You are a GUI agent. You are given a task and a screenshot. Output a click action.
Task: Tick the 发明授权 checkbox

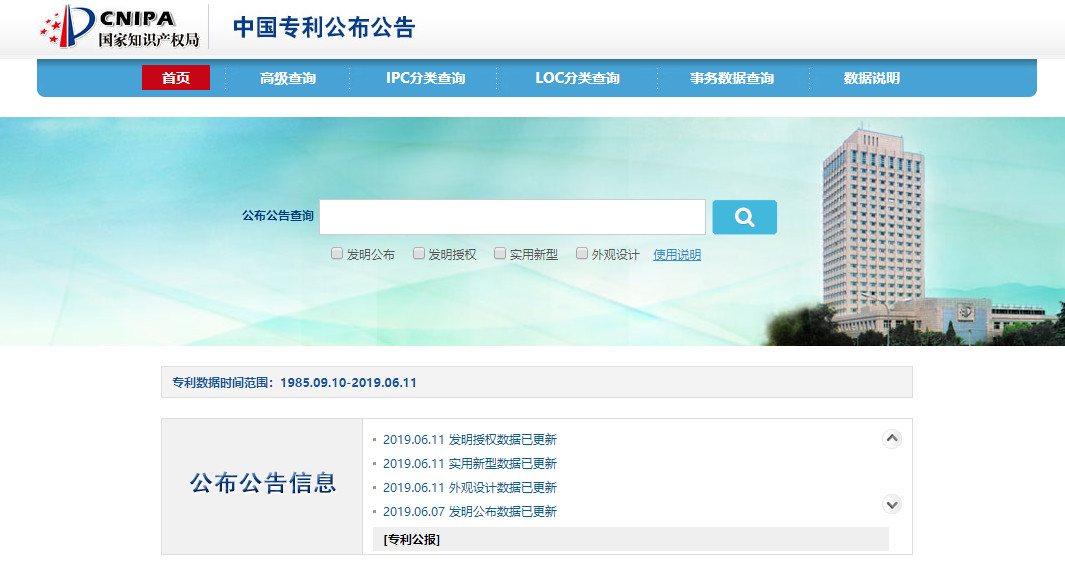click(419, 254)
